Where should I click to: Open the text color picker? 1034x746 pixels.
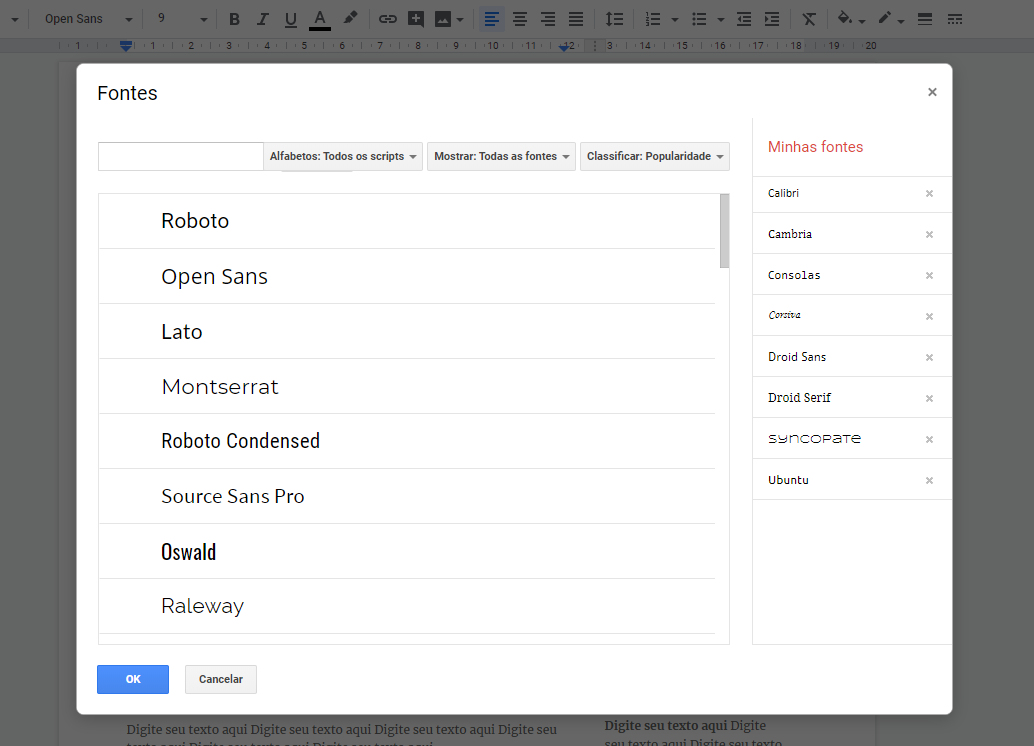tap(319, 18)
